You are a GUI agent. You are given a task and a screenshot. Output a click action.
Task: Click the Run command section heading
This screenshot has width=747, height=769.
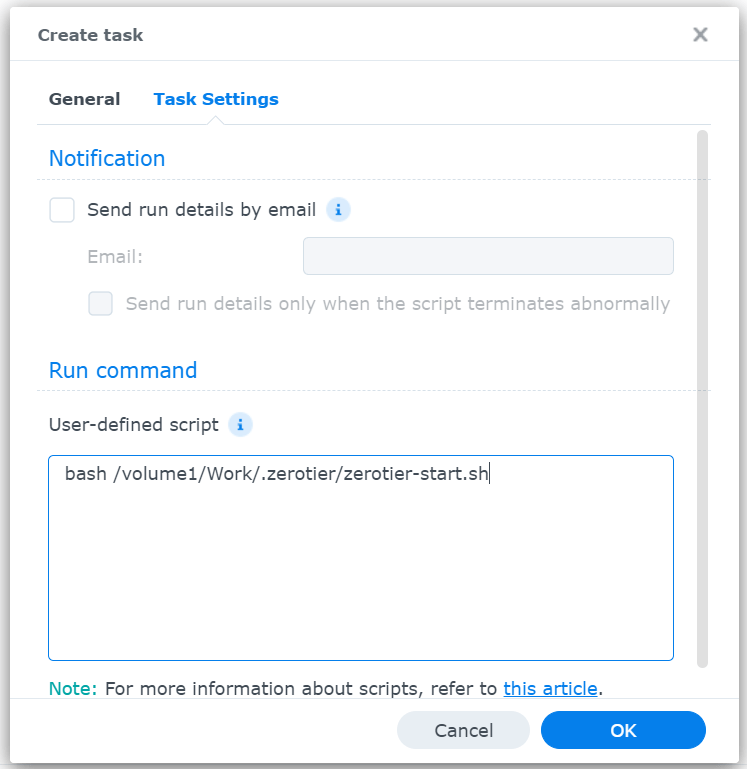pyautogui.click(x=123, y=370)
